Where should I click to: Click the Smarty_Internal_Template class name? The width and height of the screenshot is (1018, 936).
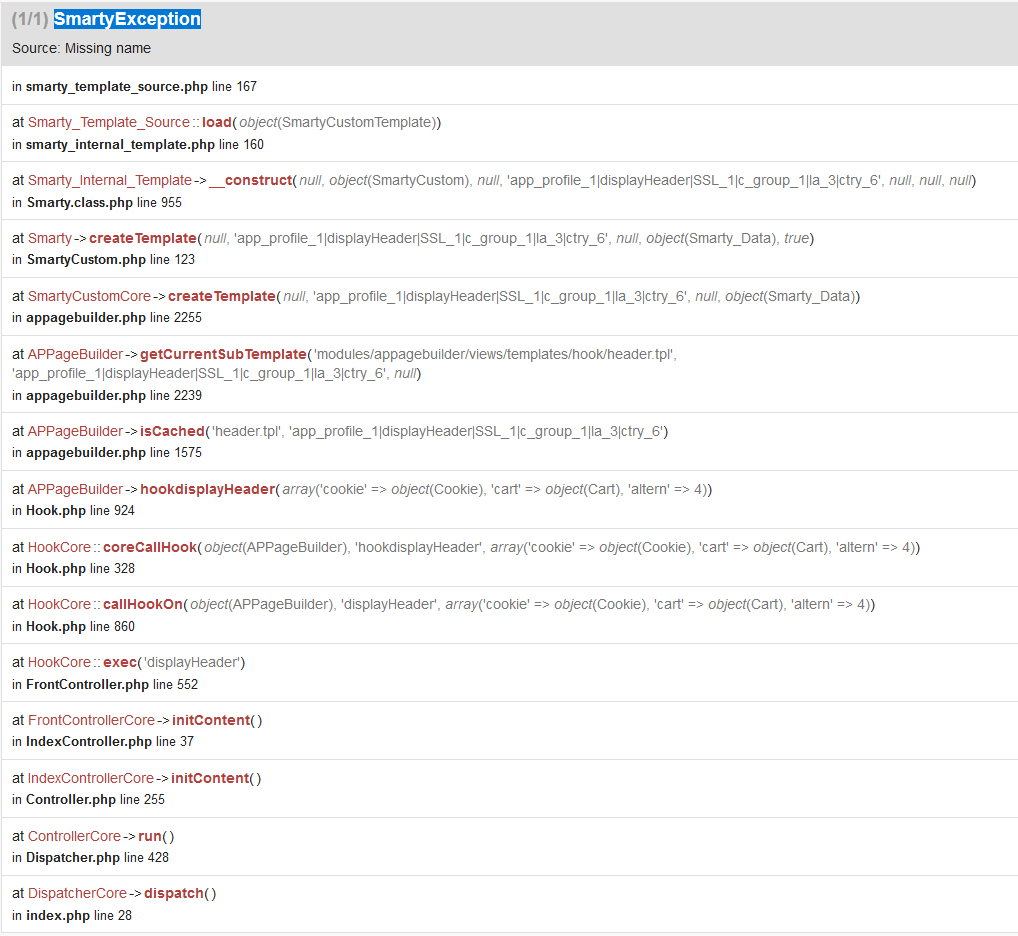(x=110, y=180)
